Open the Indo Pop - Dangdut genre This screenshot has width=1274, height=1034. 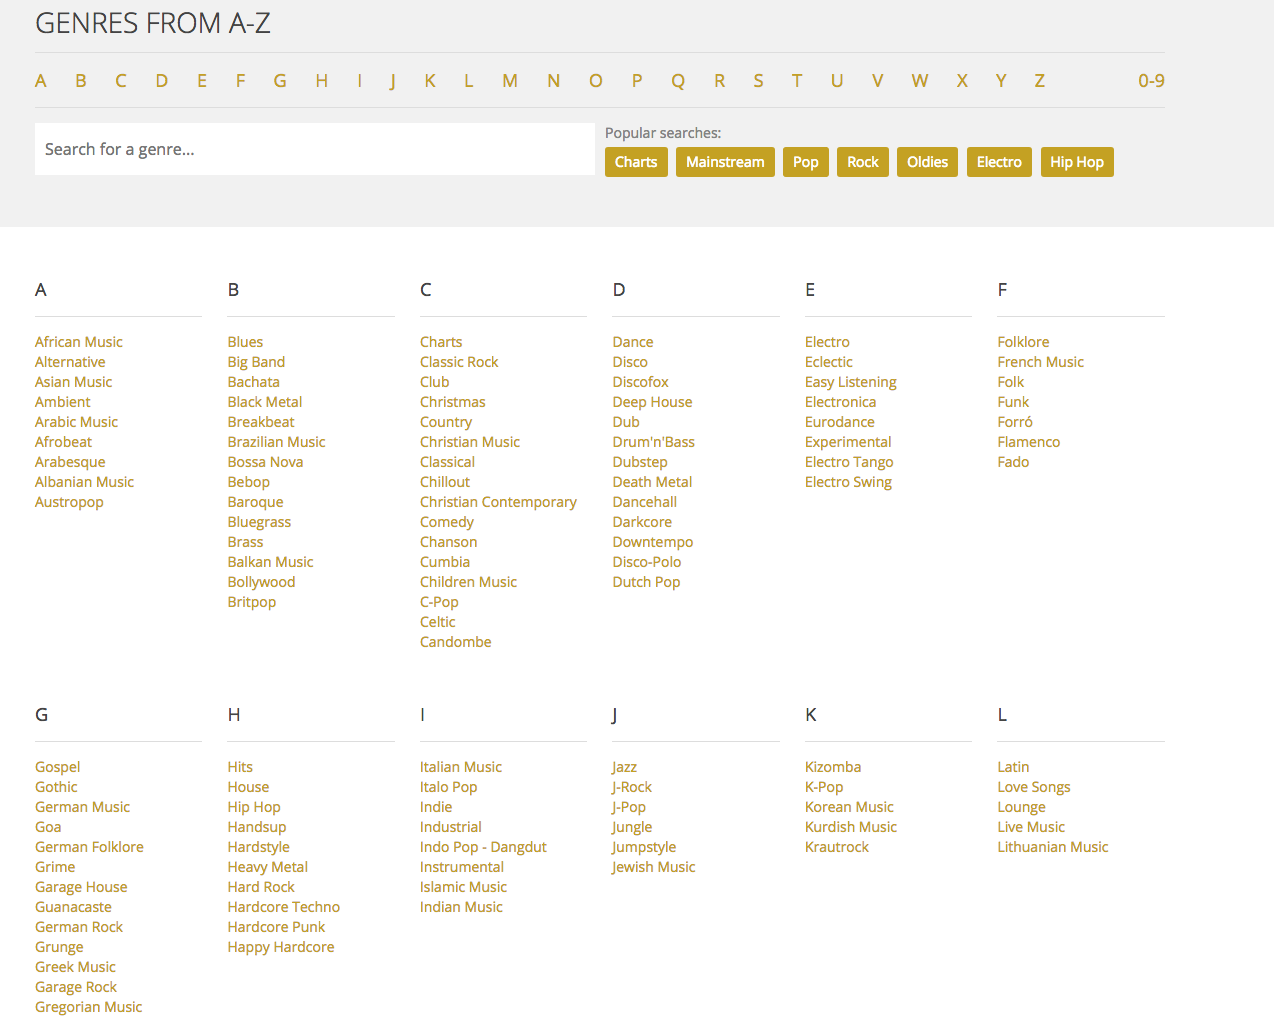coord(483,847)
